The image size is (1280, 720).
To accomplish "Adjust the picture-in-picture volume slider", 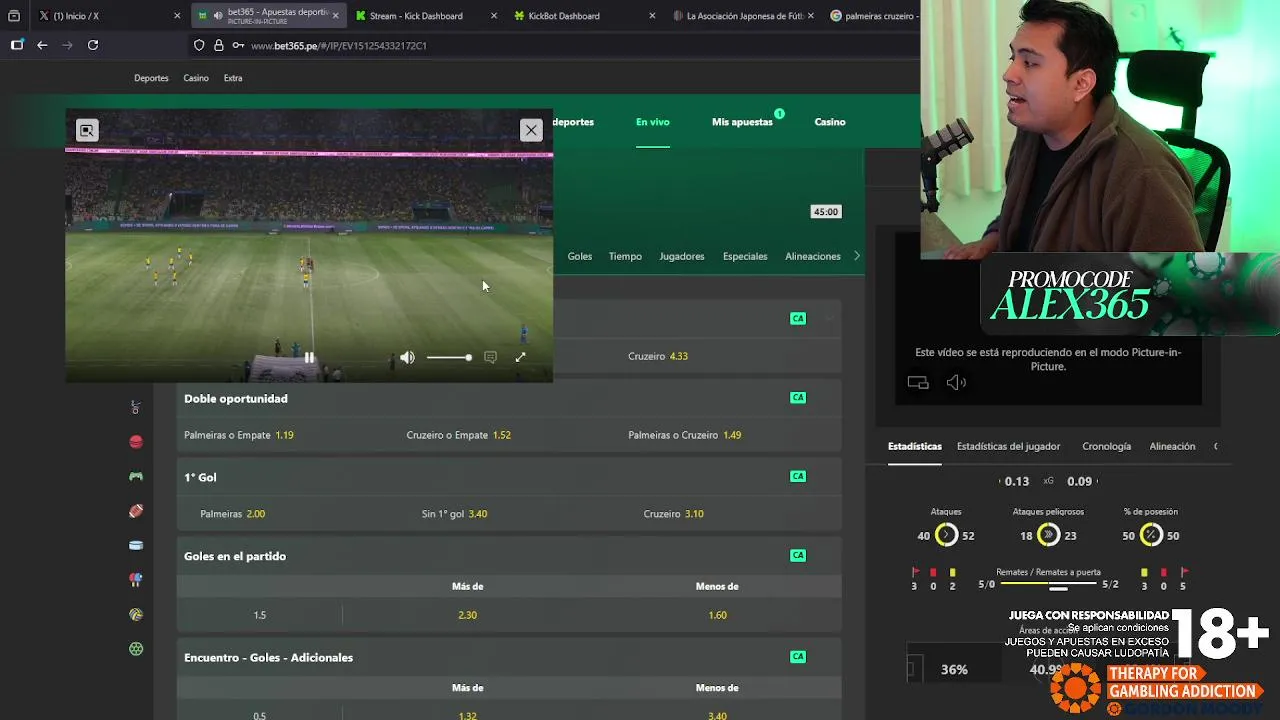I will click(449, 357).
